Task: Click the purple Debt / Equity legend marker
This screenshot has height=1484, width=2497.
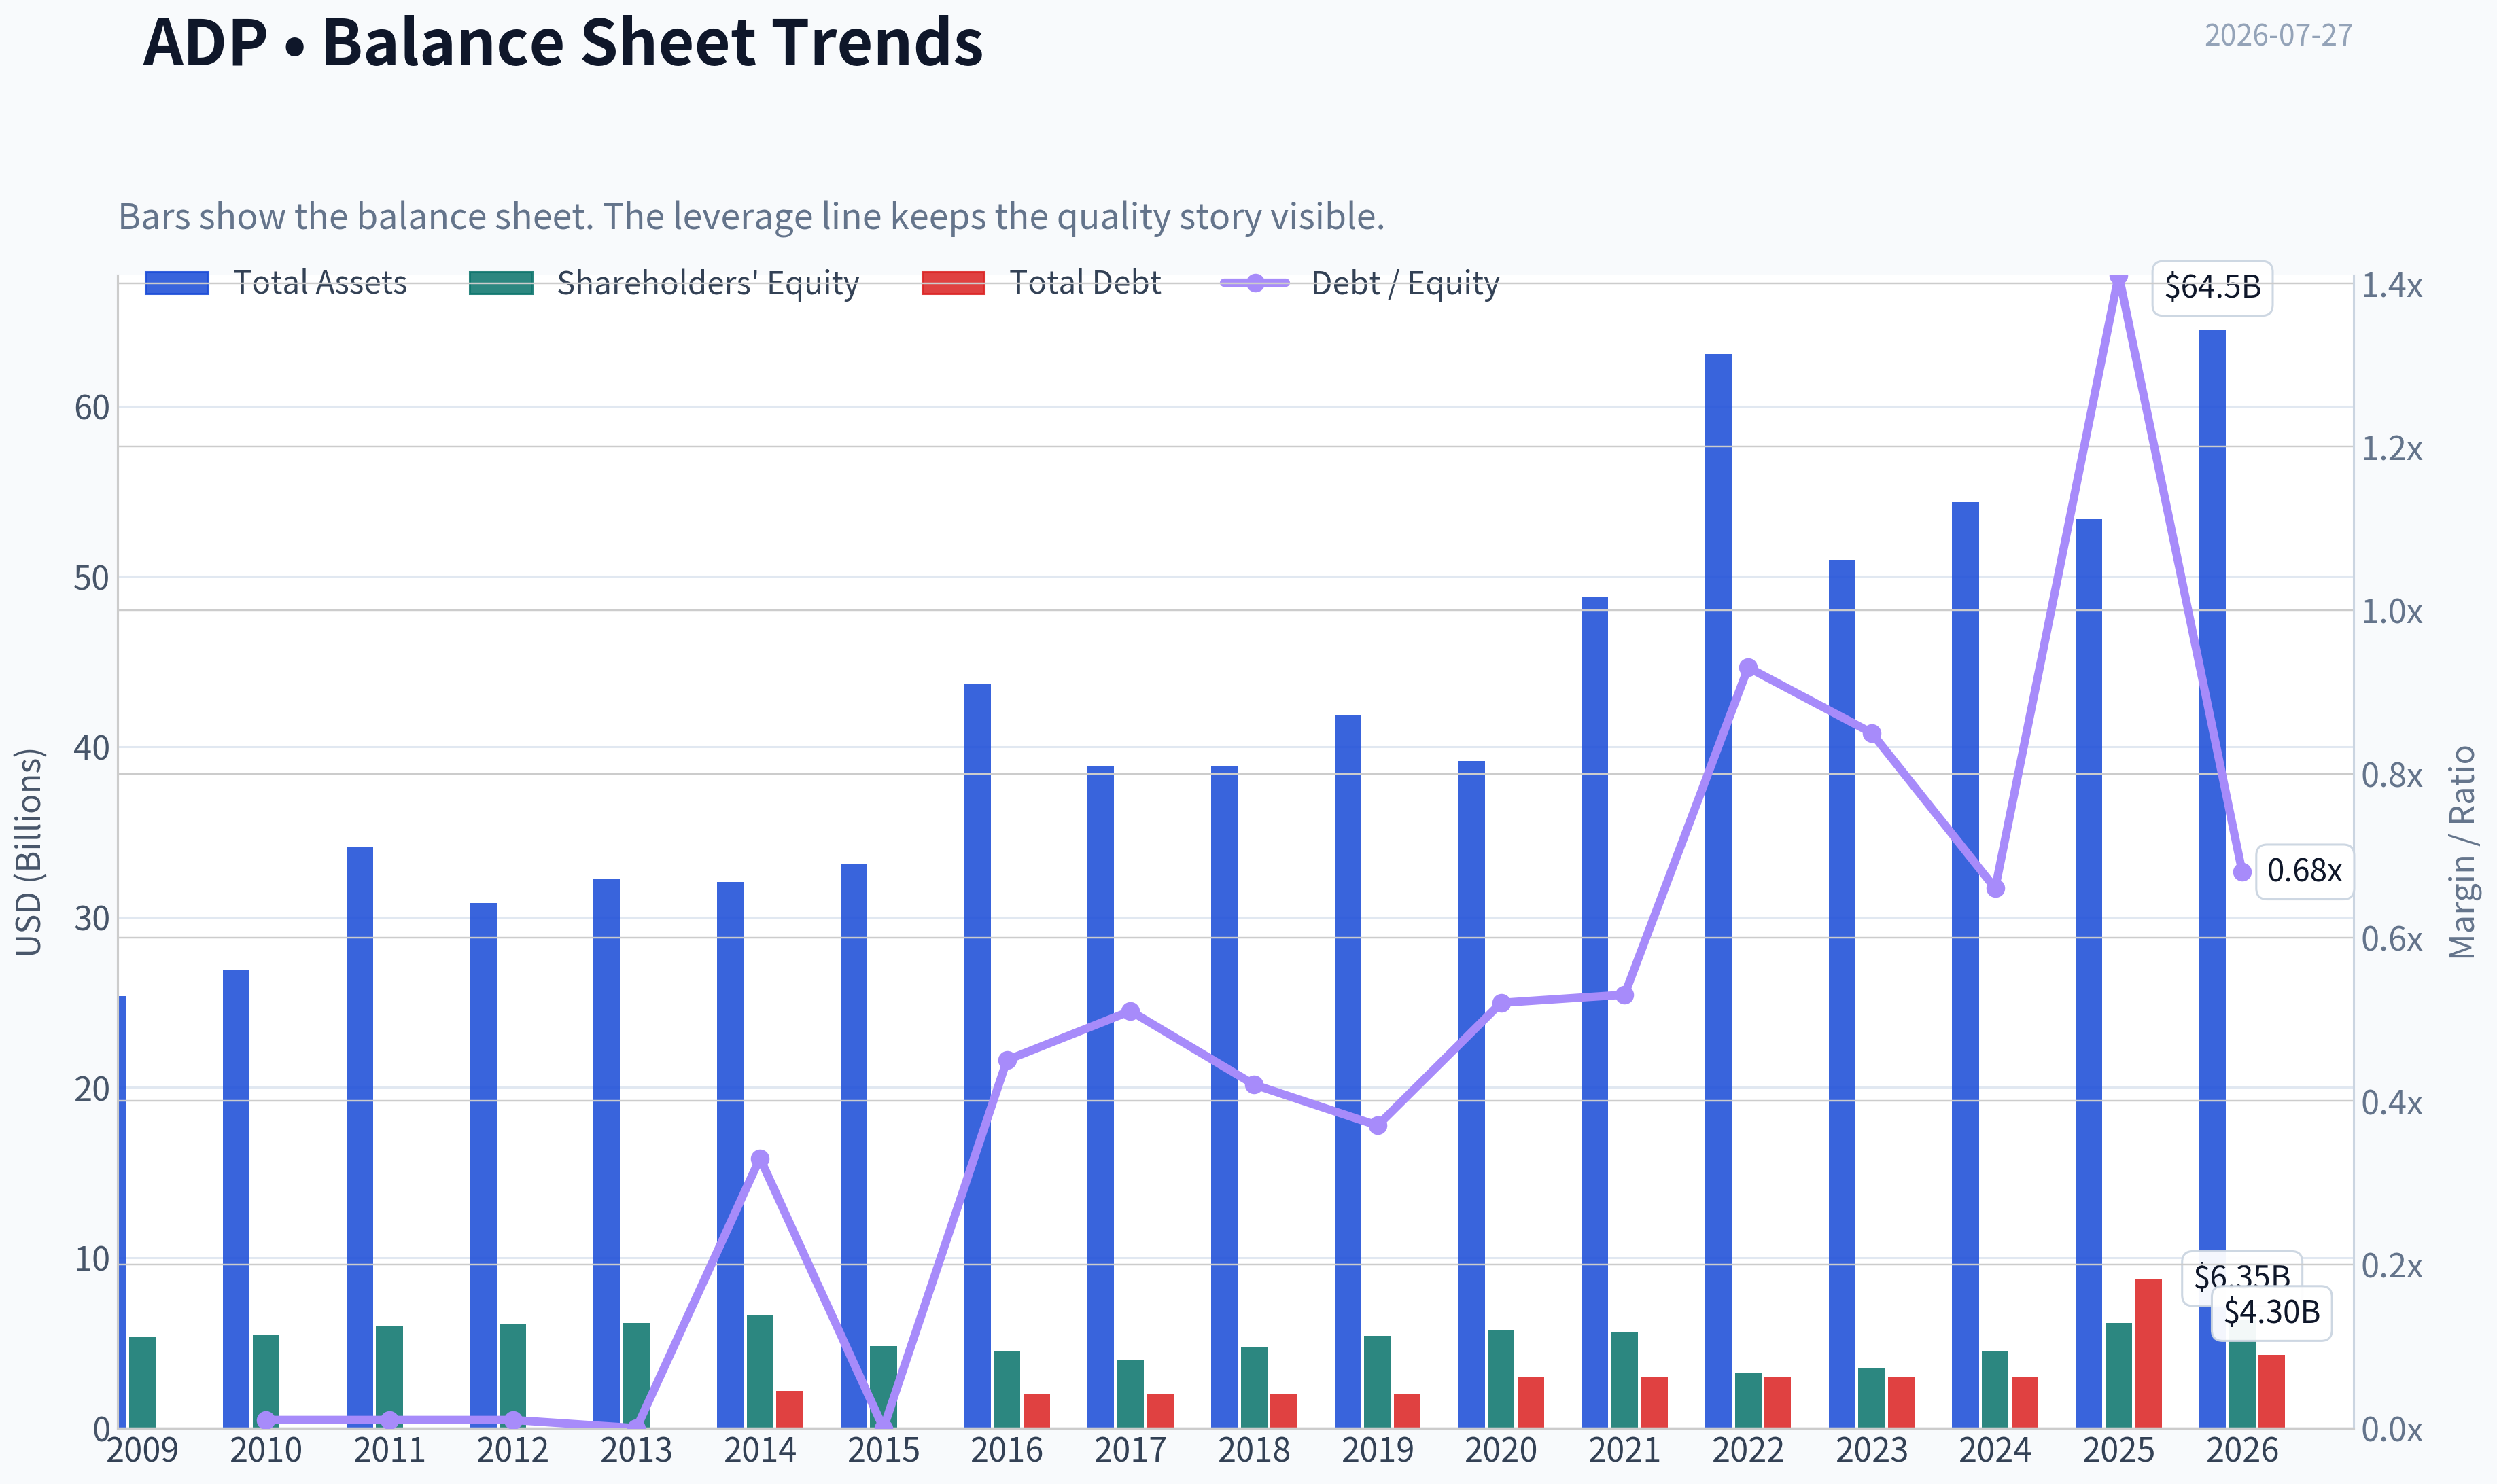Action: pyautogui.click(x=1255, y=283)
